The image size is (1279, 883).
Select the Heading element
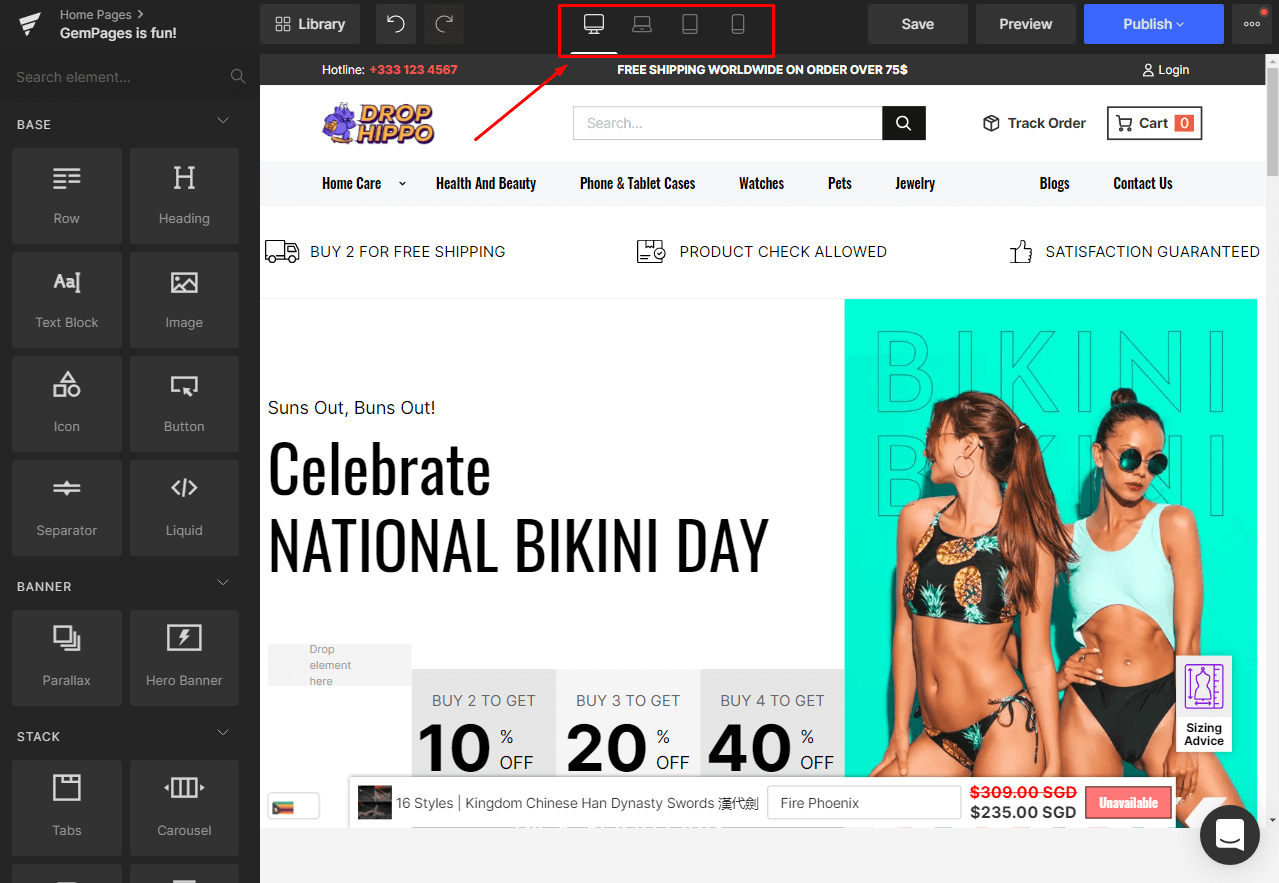click(x=184, y=196)
